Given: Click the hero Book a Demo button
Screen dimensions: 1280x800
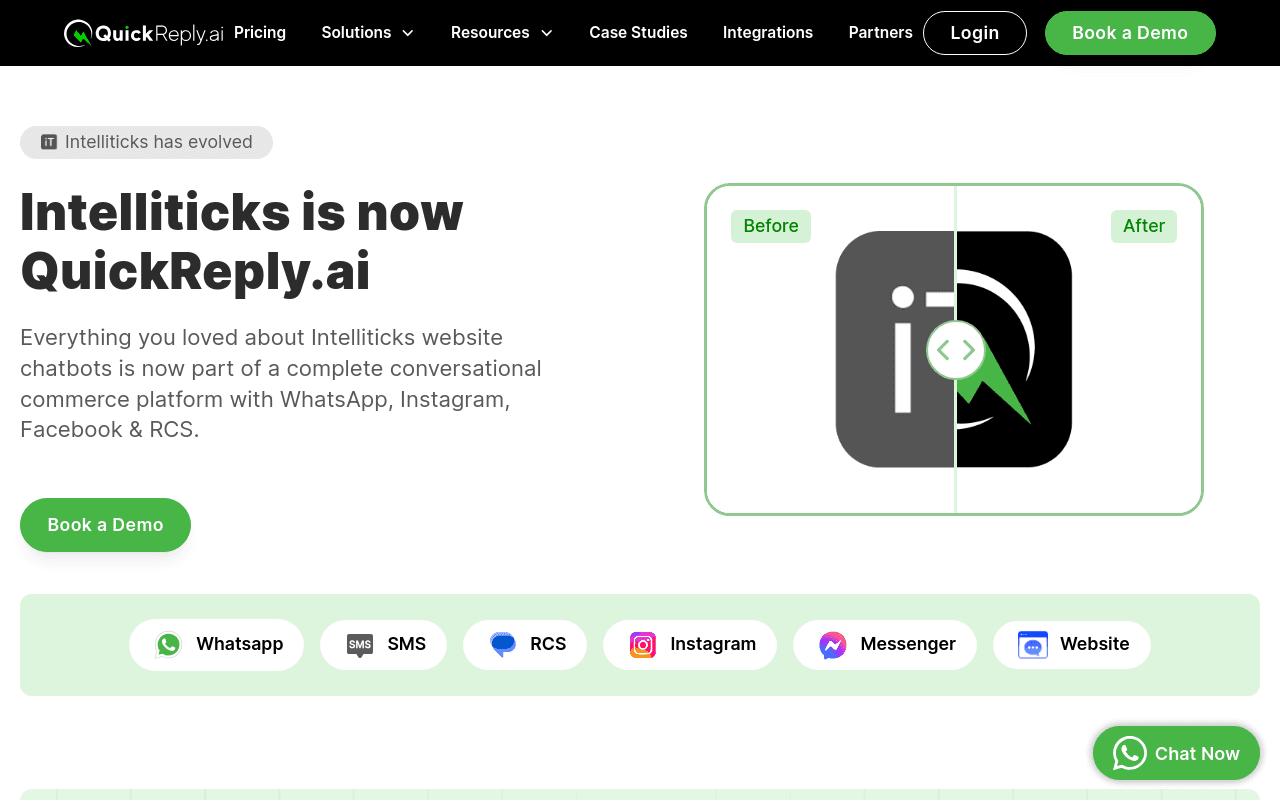Looking at the screenshot, I should click(105, 525).
